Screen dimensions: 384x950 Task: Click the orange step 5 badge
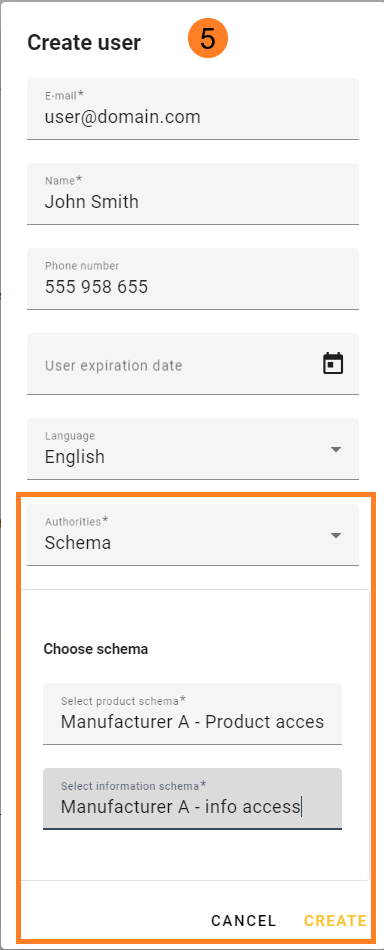pos(208,39)
